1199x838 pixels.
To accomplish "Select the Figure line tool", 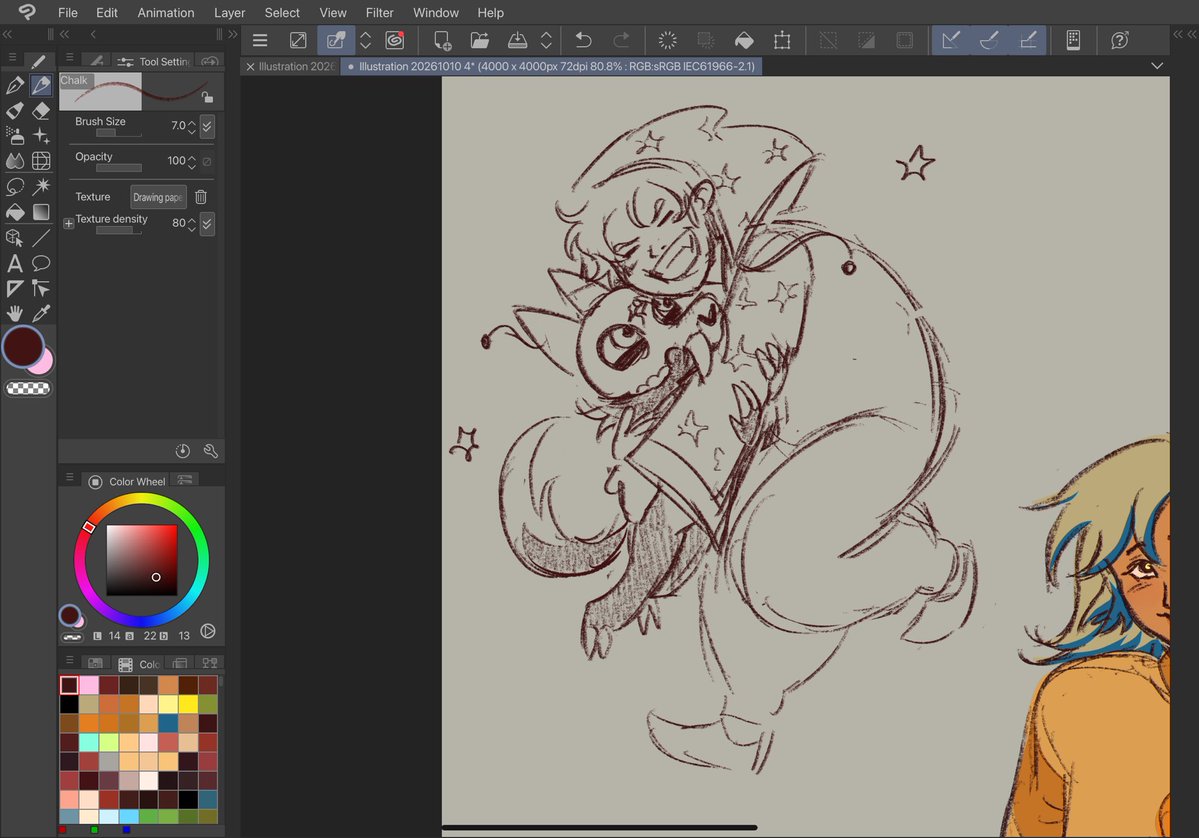I will coord(41,238).
